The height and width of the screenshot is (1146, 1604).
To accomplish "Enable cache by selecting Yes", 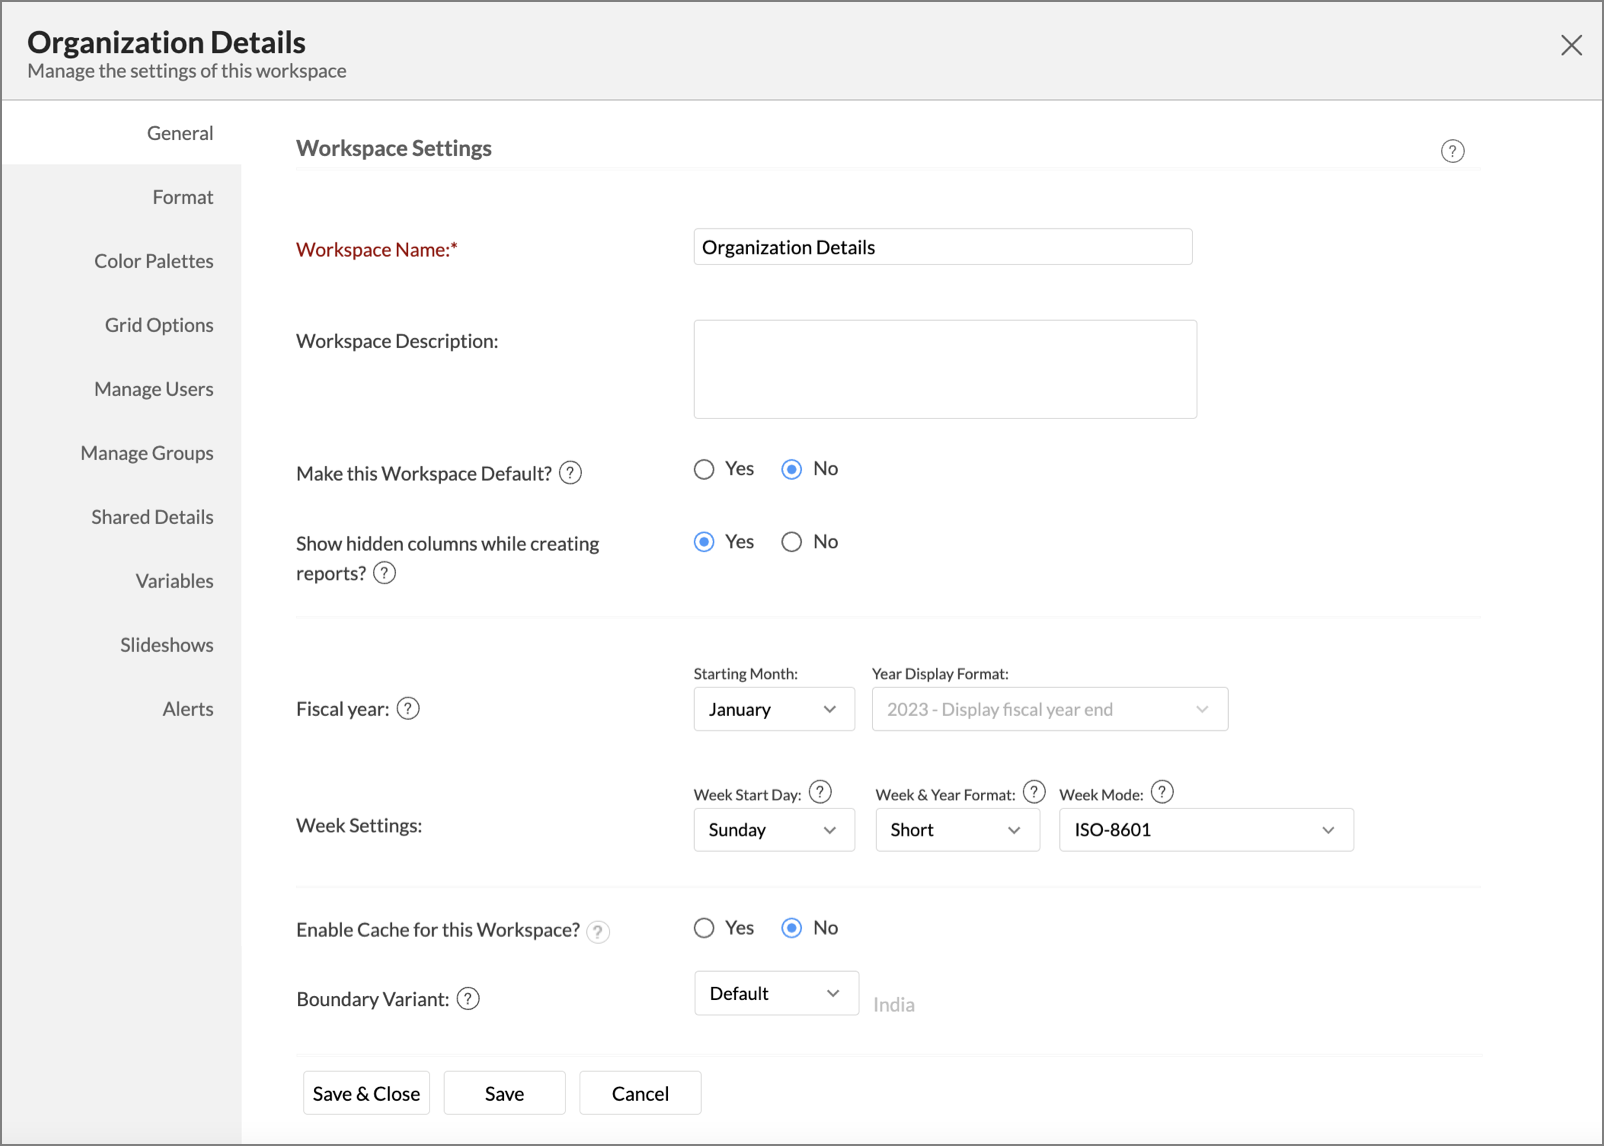I will click(704, 928).
